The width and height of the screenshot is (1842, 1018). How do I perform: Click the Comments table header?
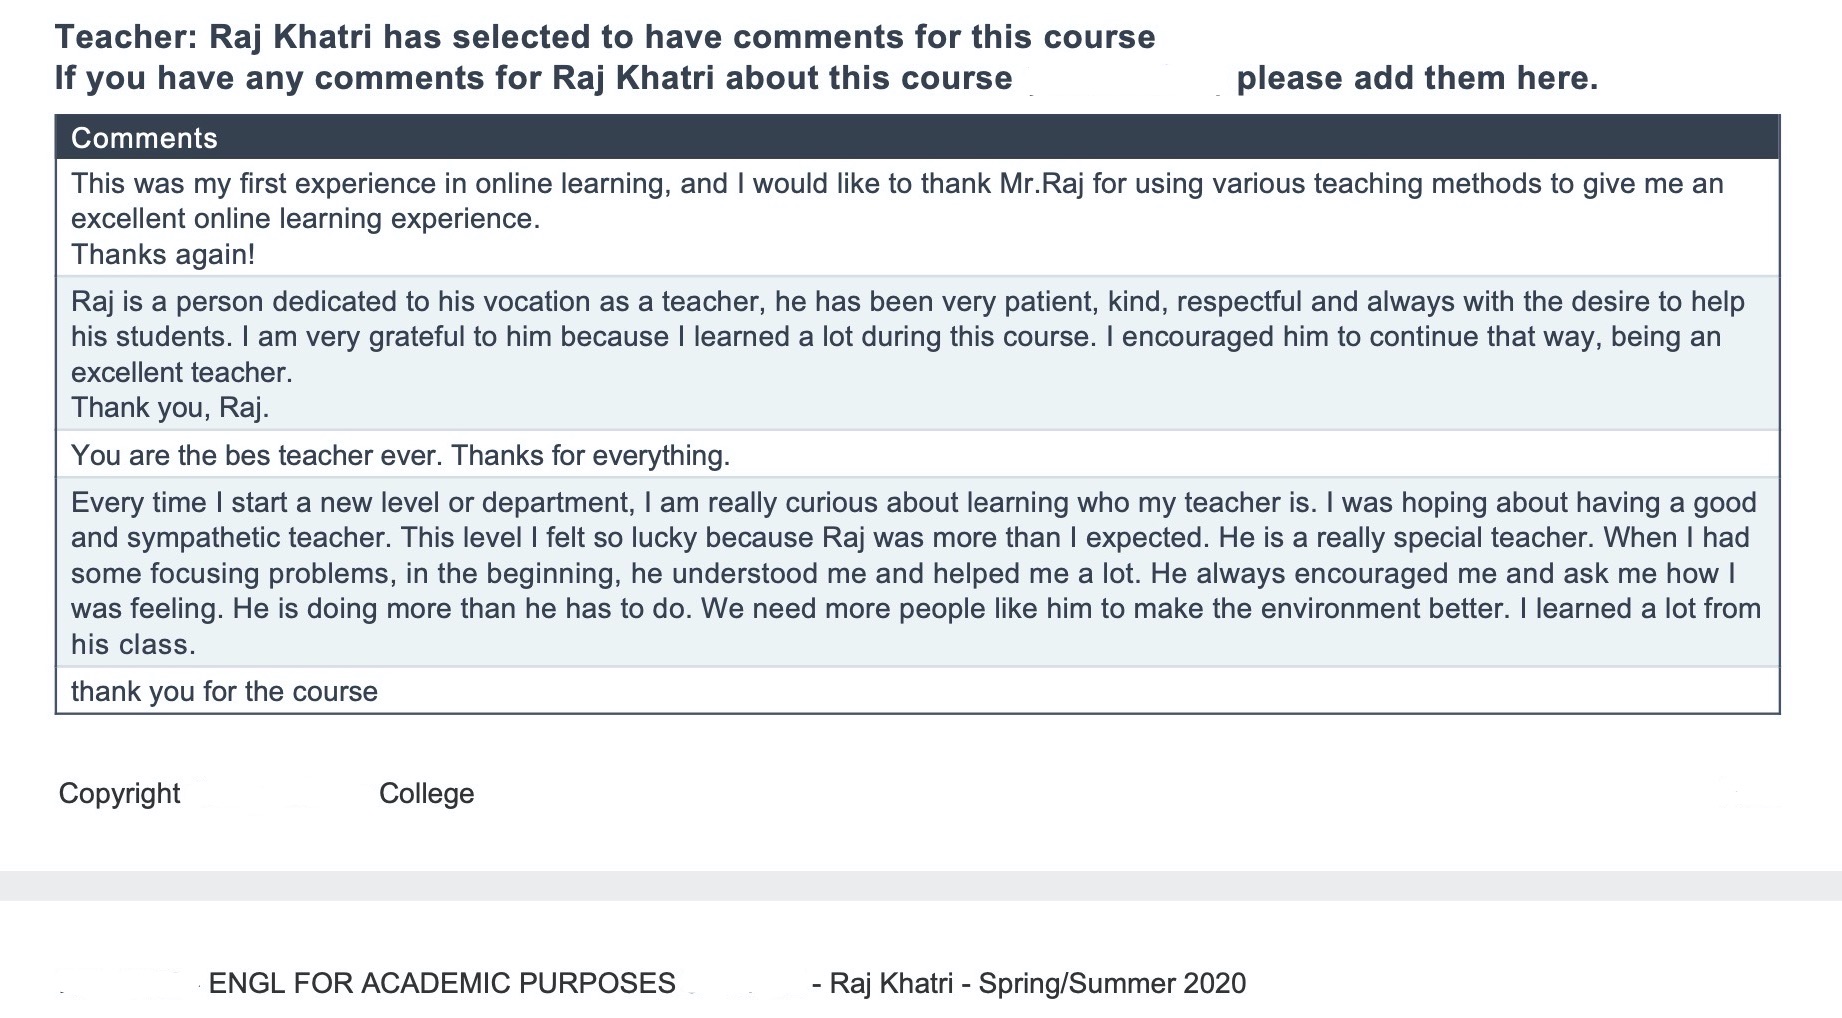tap(144, 138)
